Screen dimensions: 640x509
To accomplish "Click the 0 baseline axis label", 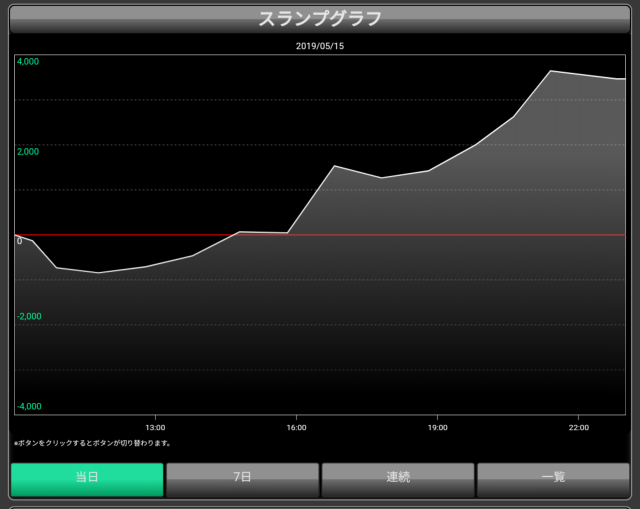I will coord(19,241).
